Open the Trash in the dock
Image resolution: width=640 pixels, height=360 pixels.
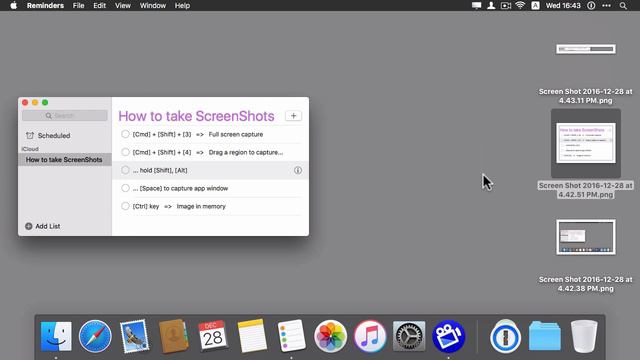584,336
